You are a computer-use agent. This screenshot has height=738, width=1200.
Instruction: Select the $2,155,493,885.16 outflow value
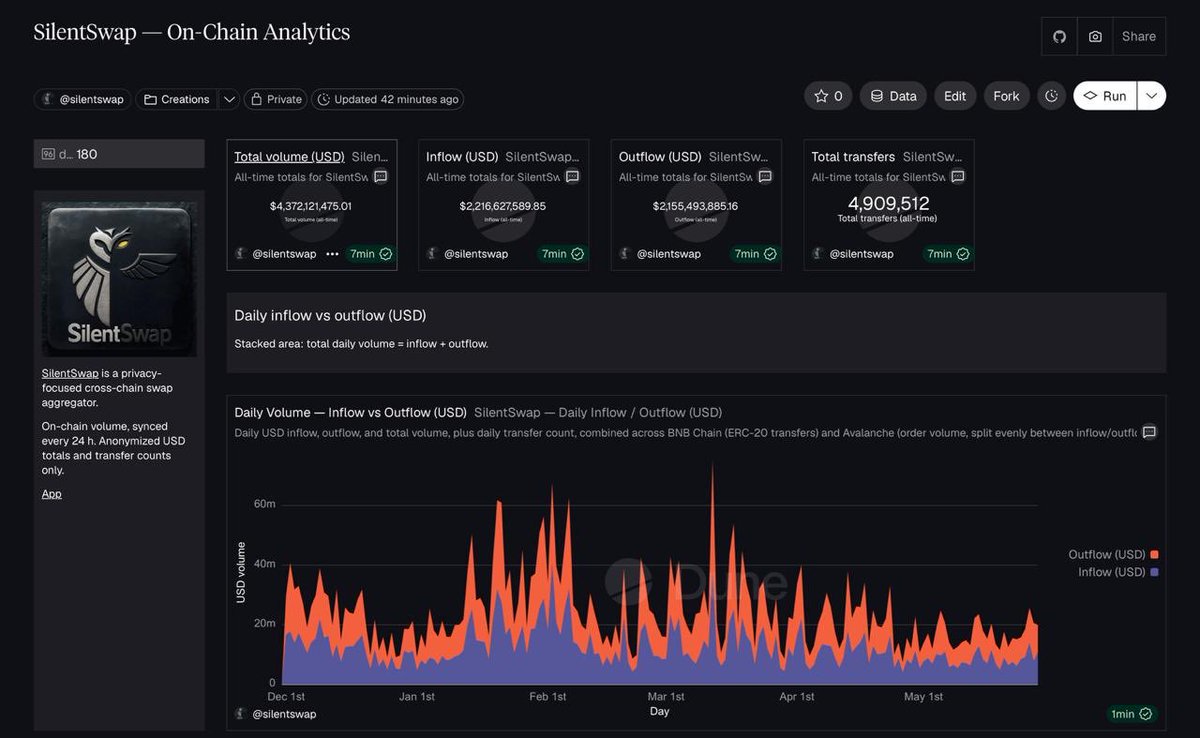pos(696,206)
